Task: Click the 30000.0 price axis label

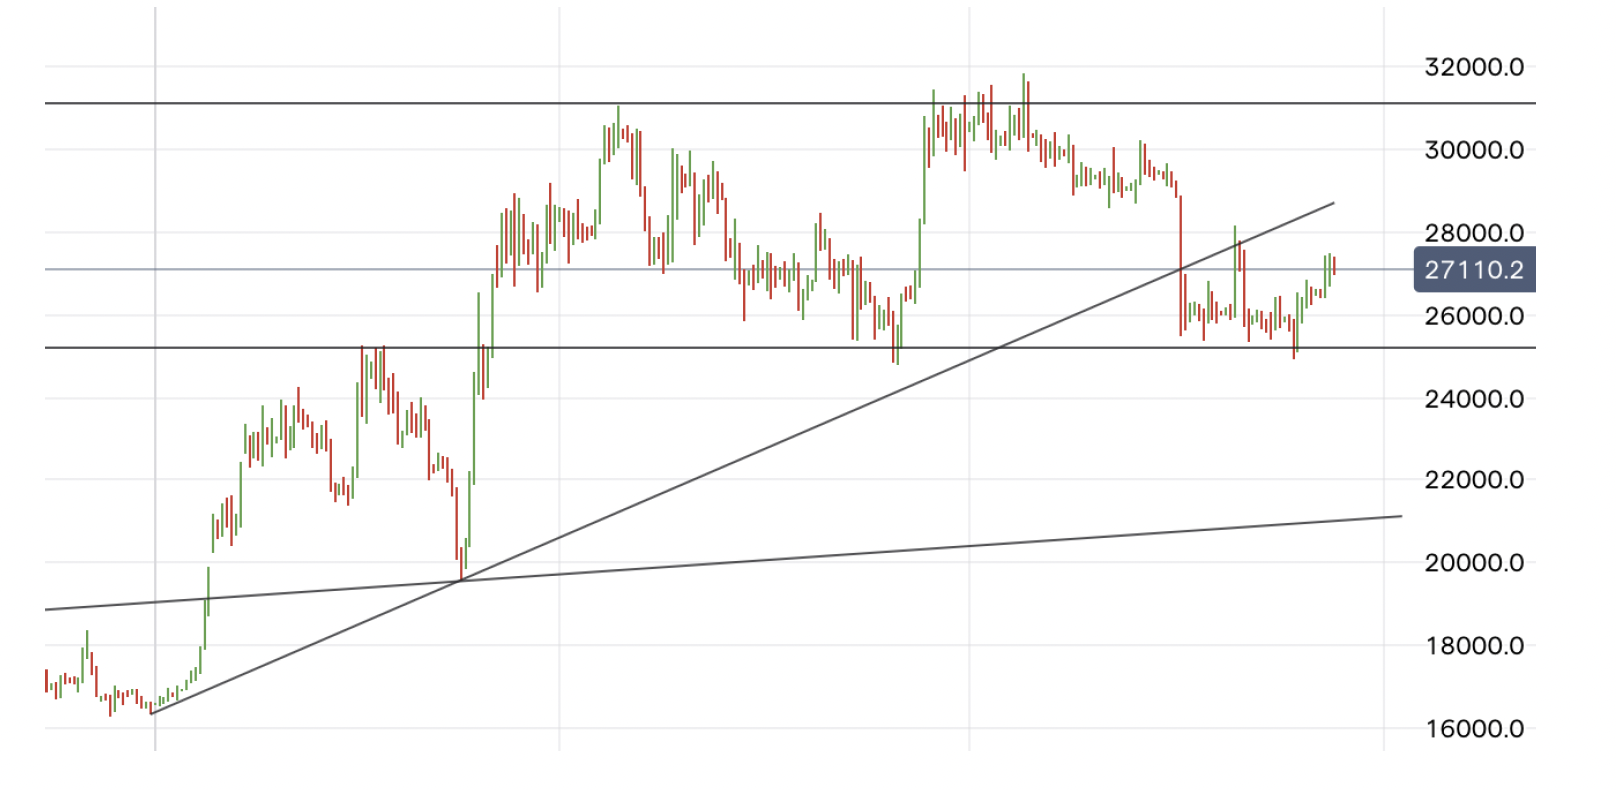Action: (1474, 150)
